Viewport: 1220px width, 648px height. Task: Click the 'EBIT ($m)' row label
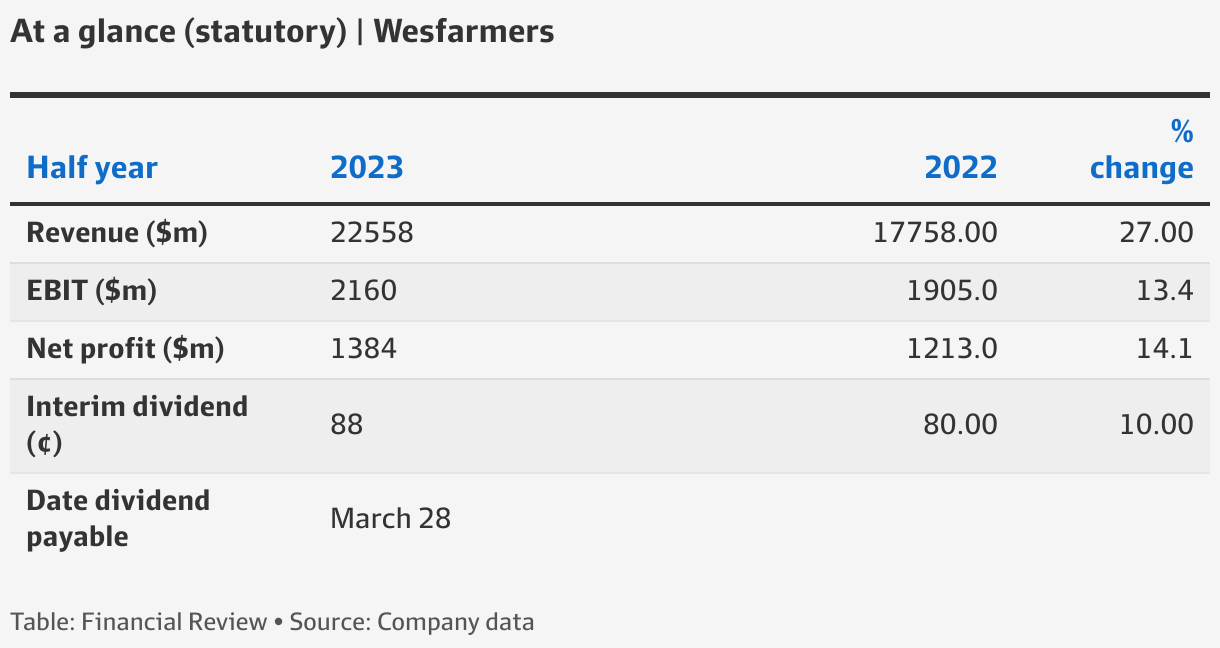[92, 291]
